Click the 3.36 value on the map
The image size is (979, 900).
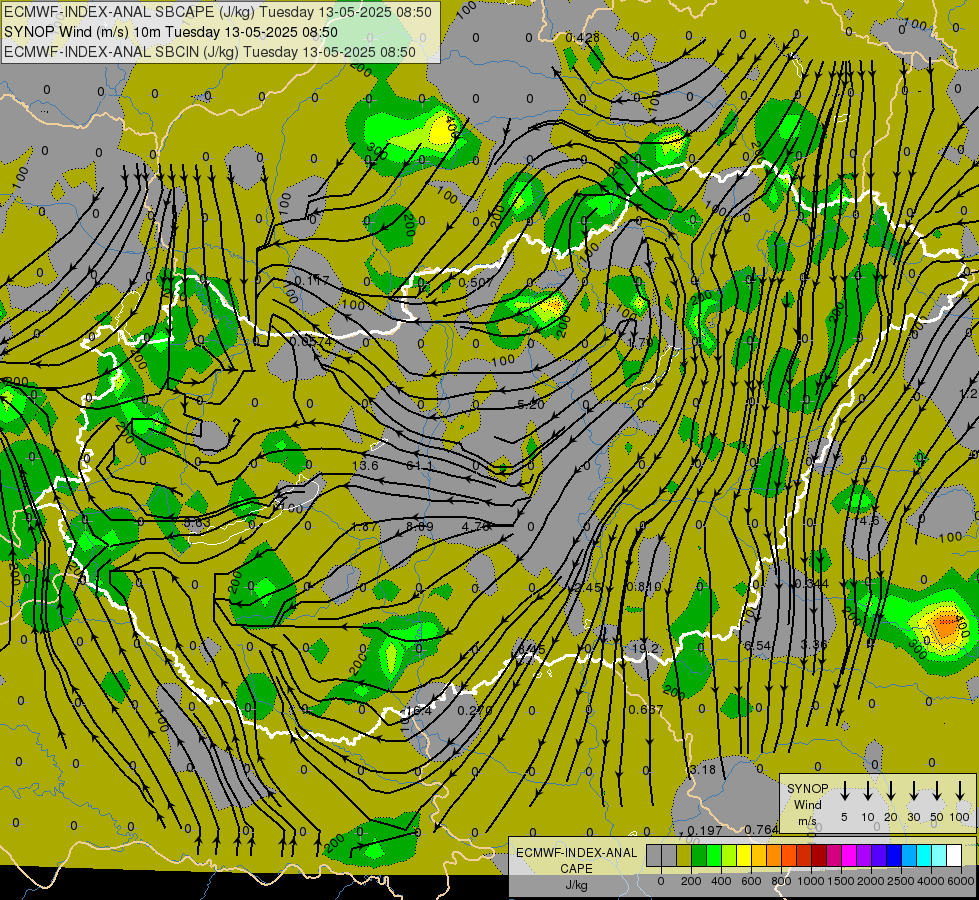pyautogui.click(x=814, y=644)
